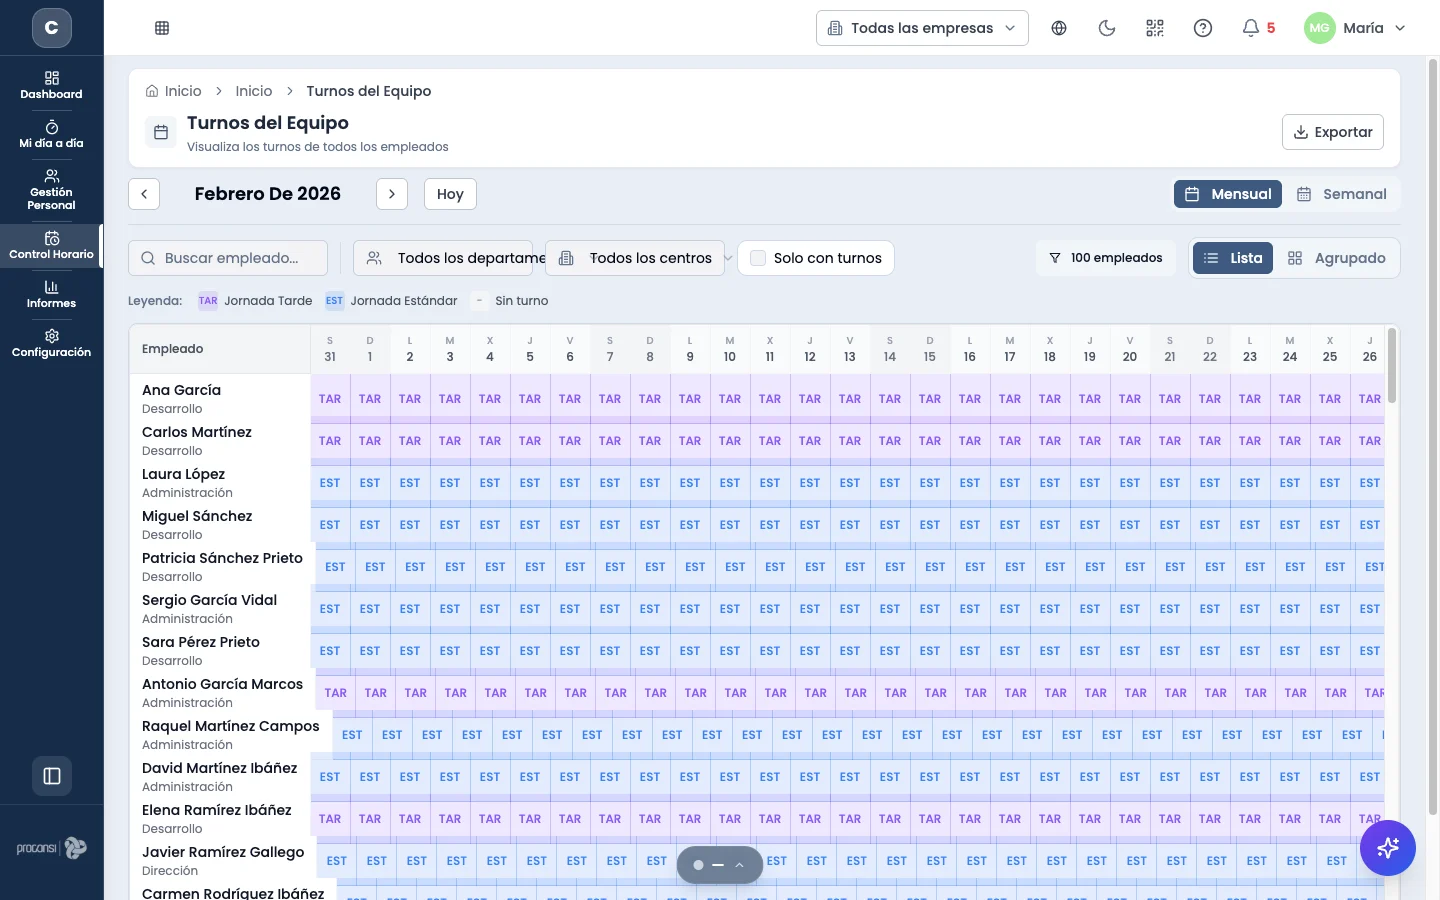
Task: Go to next month arrow
Action: [x=392, y=194]
